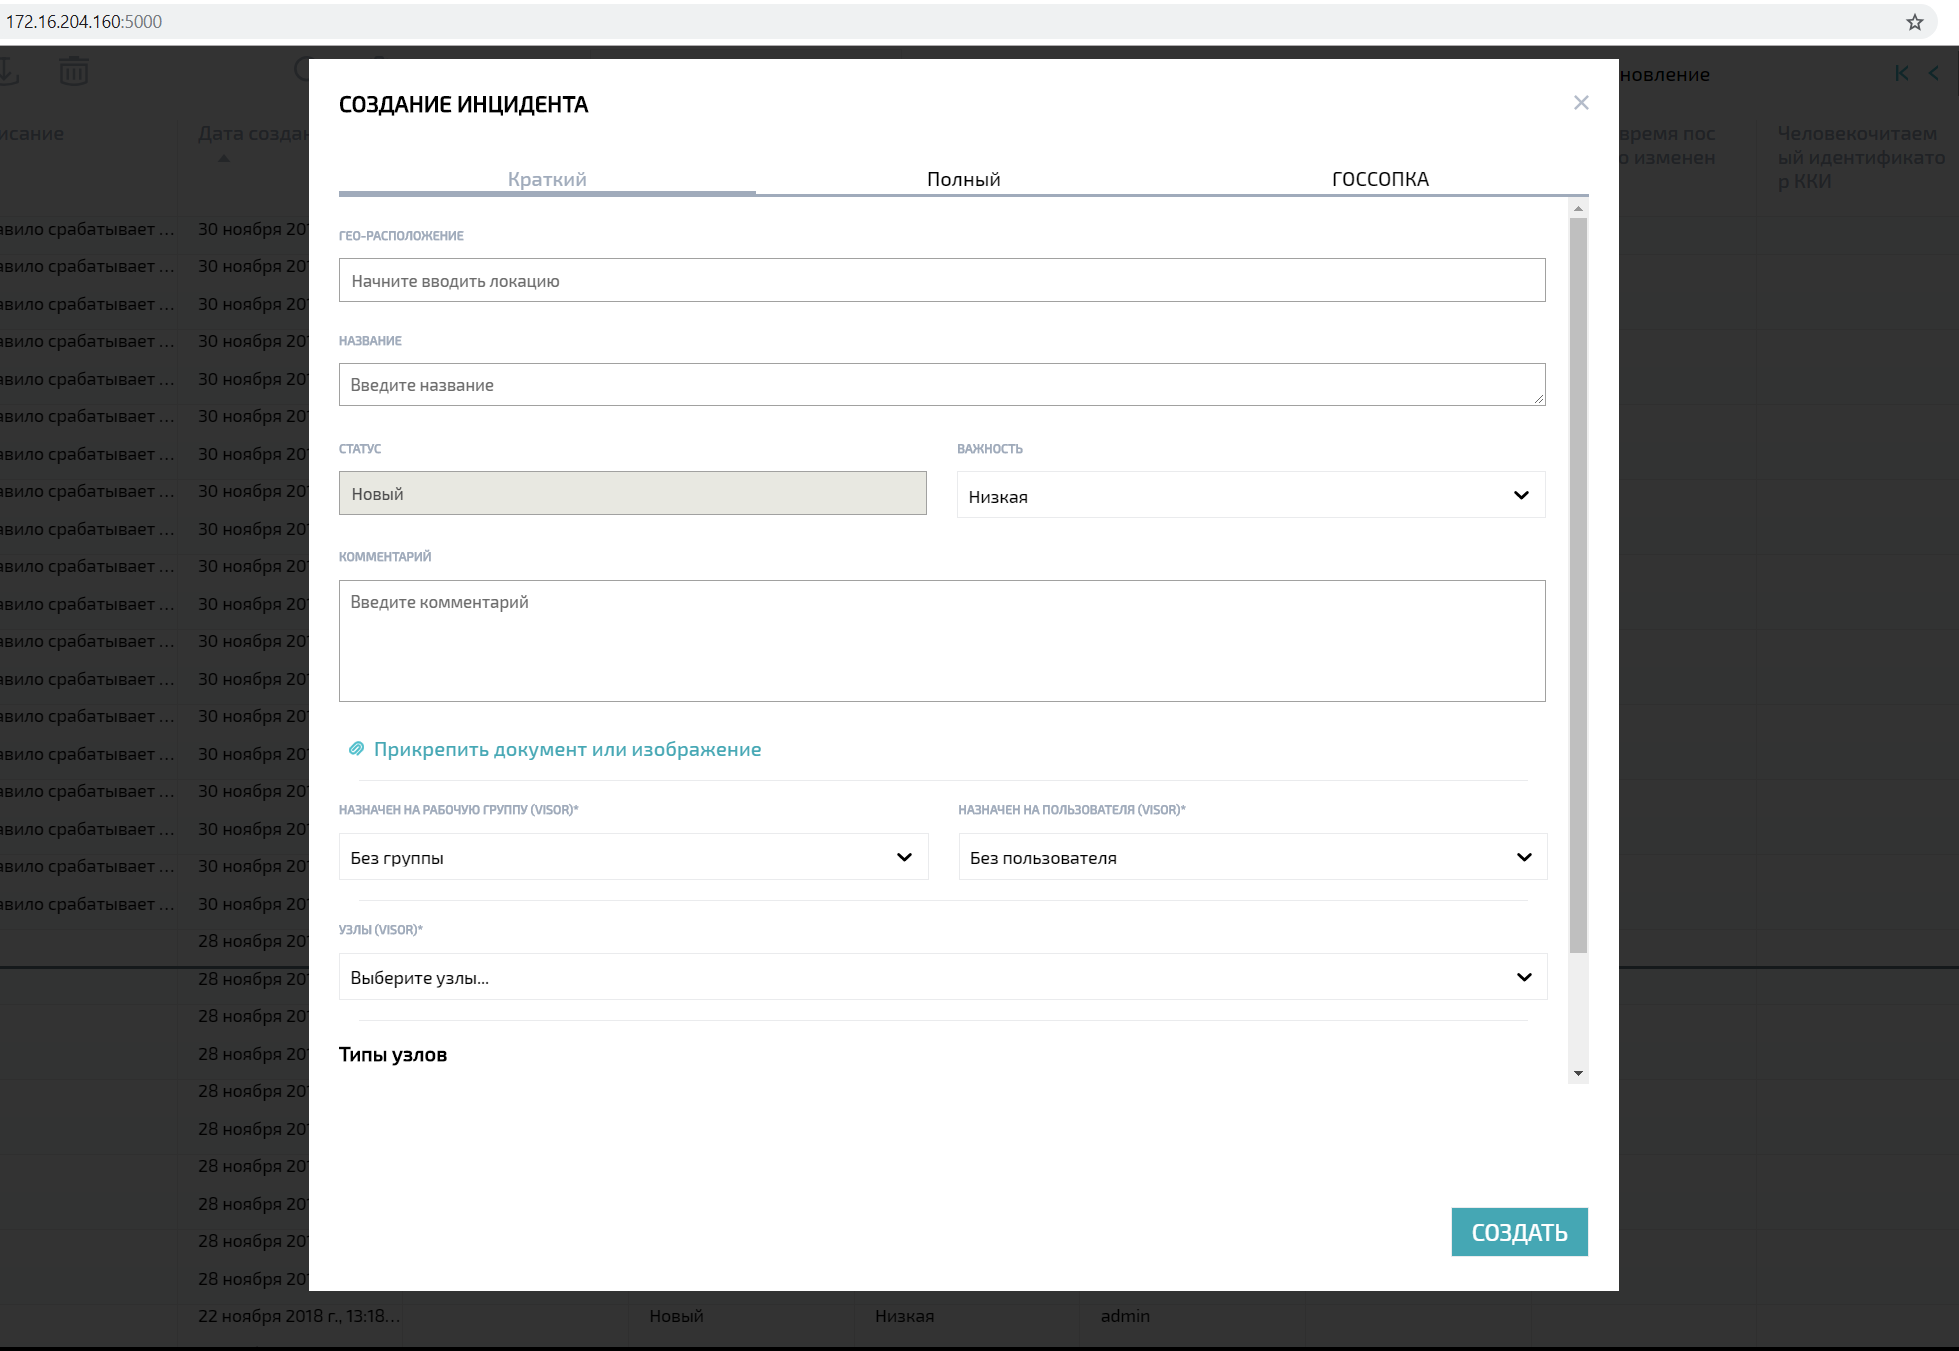The height and width of the screenshot is (1351, 1959).
Task: Click the previous-page arrow icon
Action: tap(1933, 73)
